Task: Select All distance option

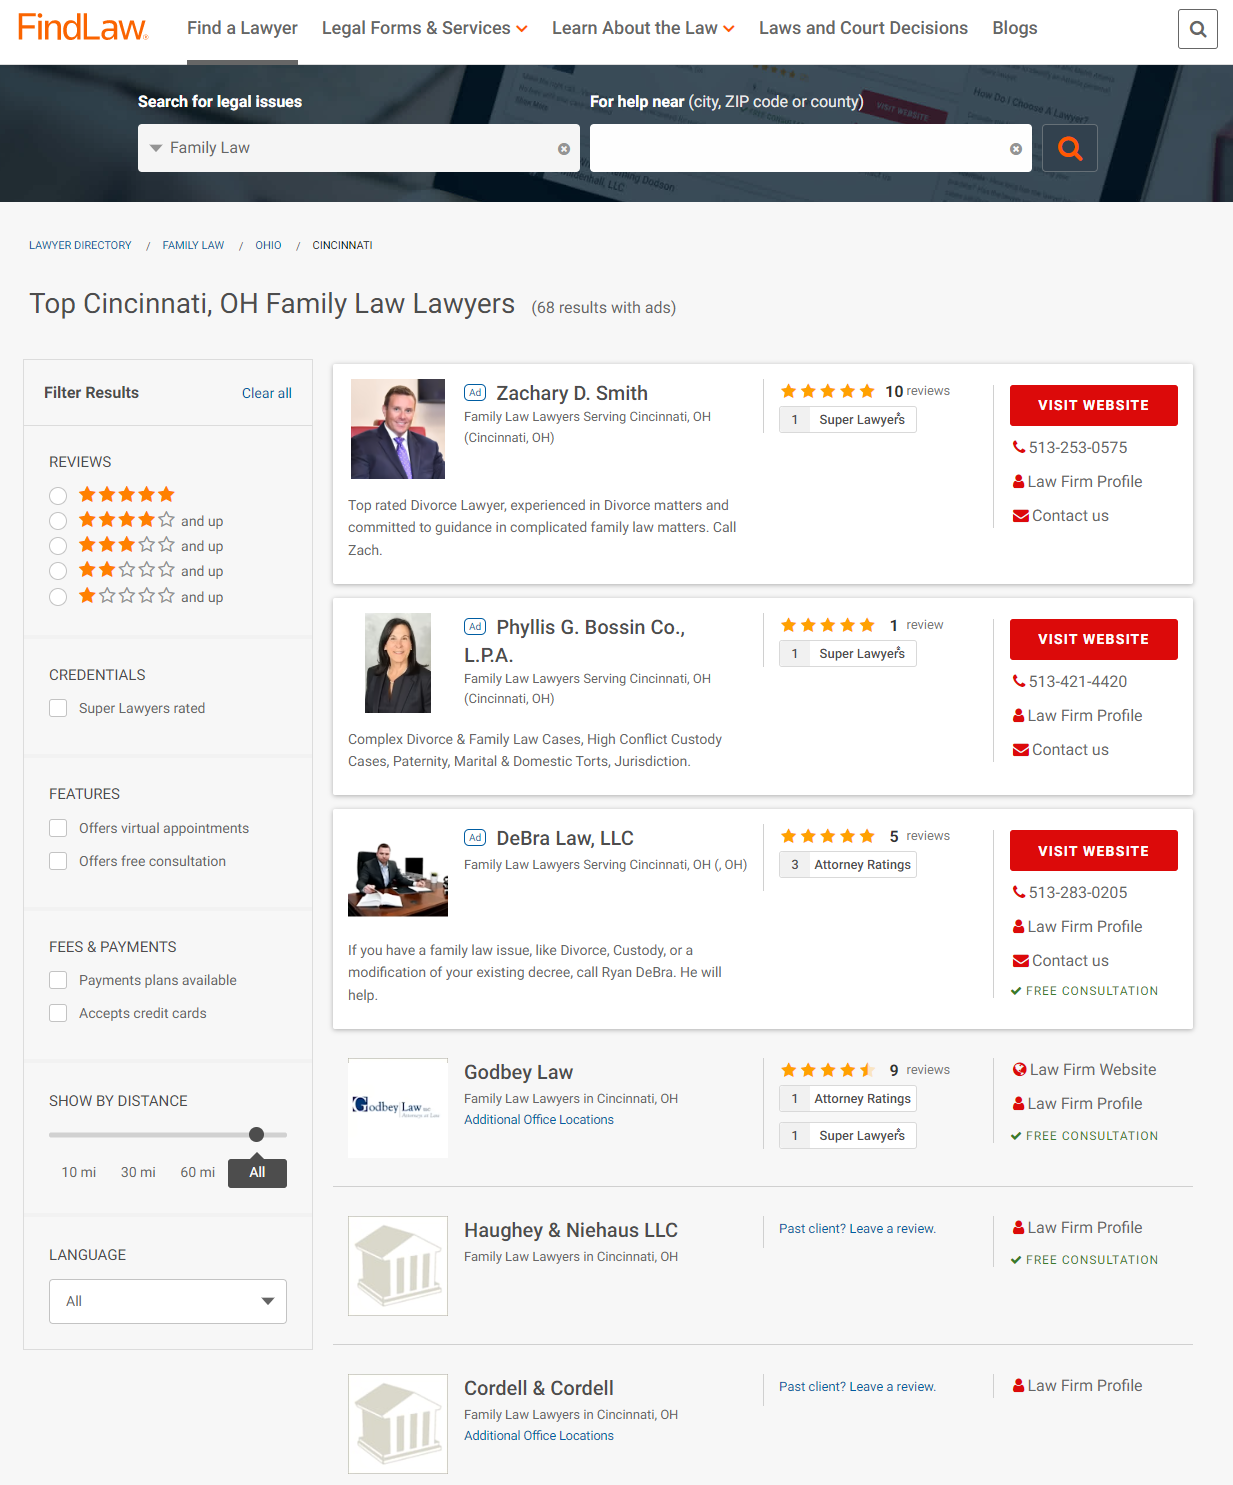Action: click(257, 1173)
